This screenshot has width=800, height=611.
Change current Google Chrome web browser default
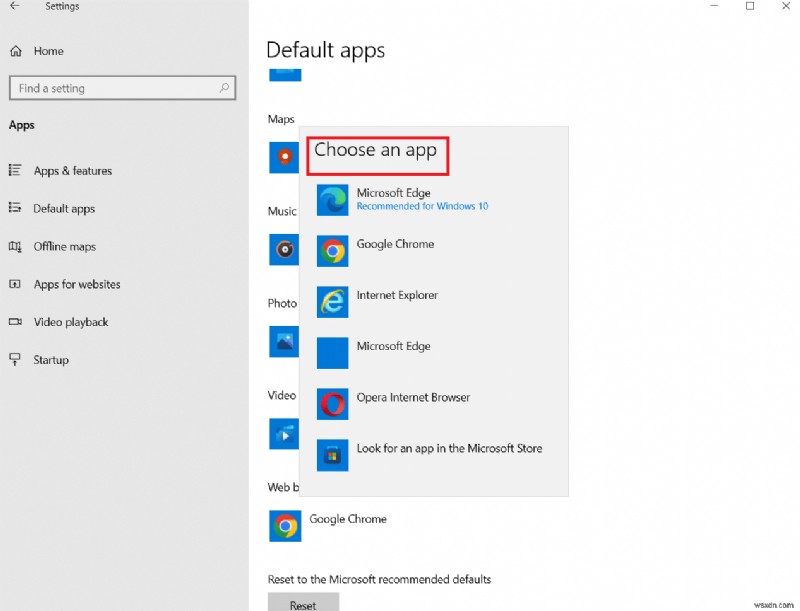[x=348, y=519]
